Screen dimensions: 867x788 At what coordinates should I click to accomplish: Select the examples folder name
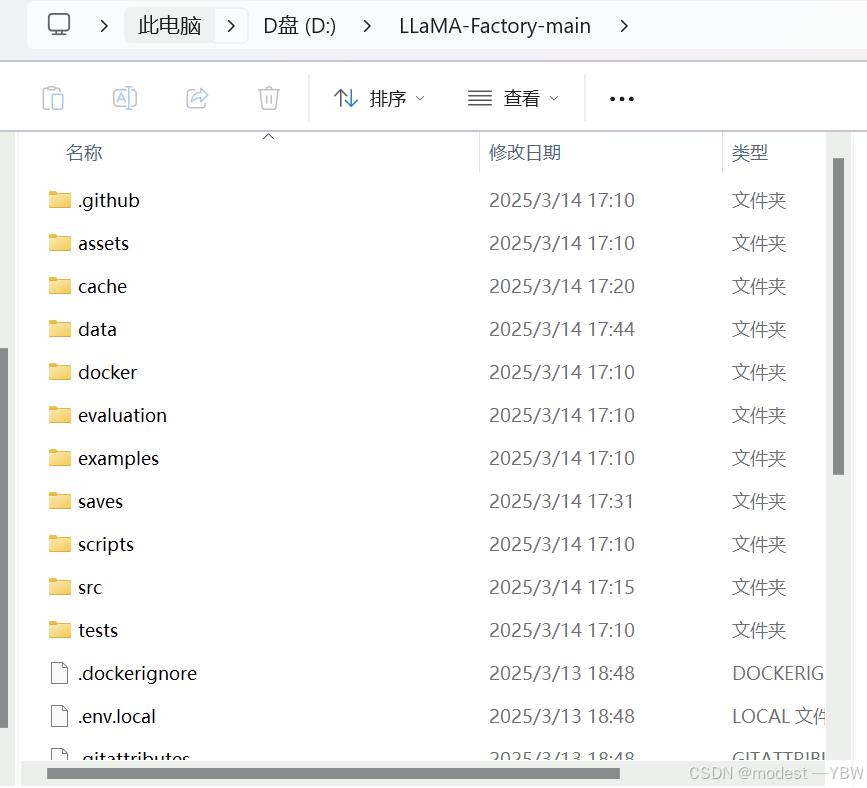(118, 459)
